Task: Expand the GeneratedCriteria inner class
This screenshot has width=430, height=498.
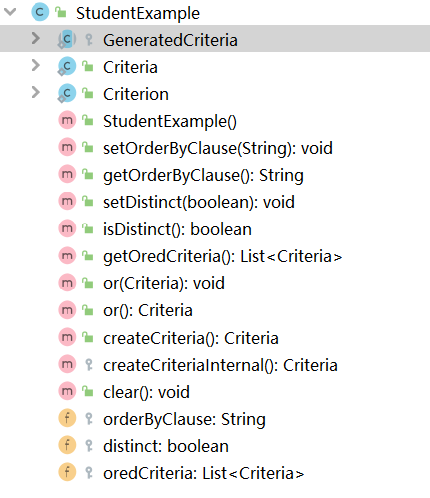Action: [35, 38]
